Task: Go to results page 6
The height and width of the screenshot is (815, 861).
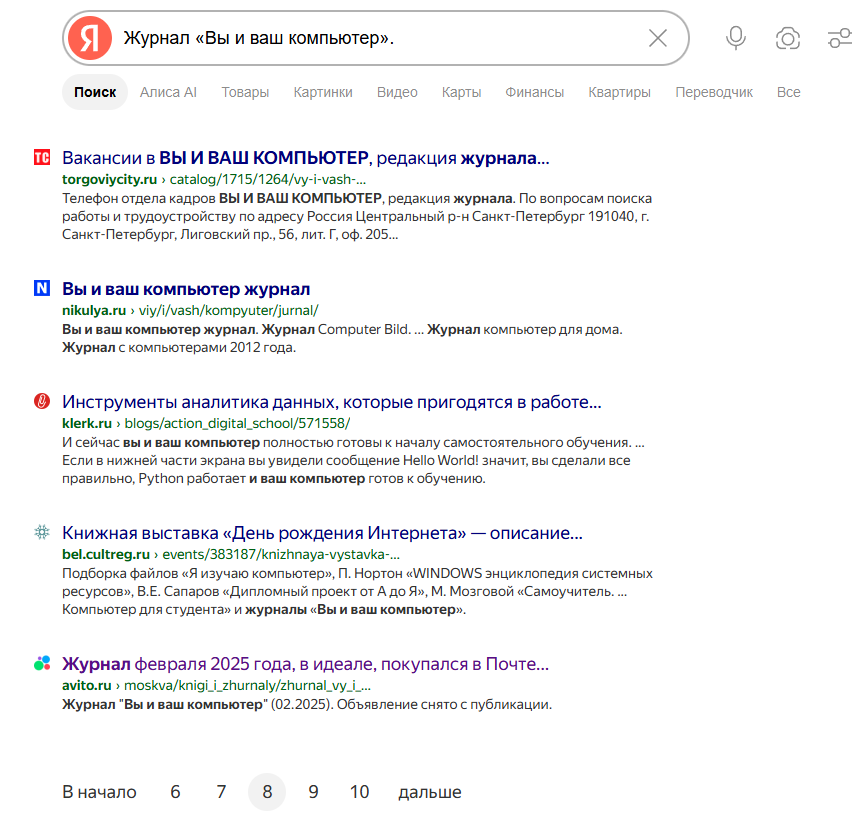Action: click(x=175, y=792)
